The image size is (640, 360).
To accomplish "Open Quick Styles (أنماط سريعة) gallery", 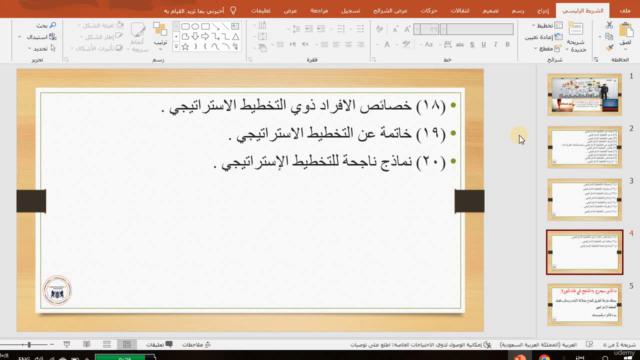I will (138, 37).
